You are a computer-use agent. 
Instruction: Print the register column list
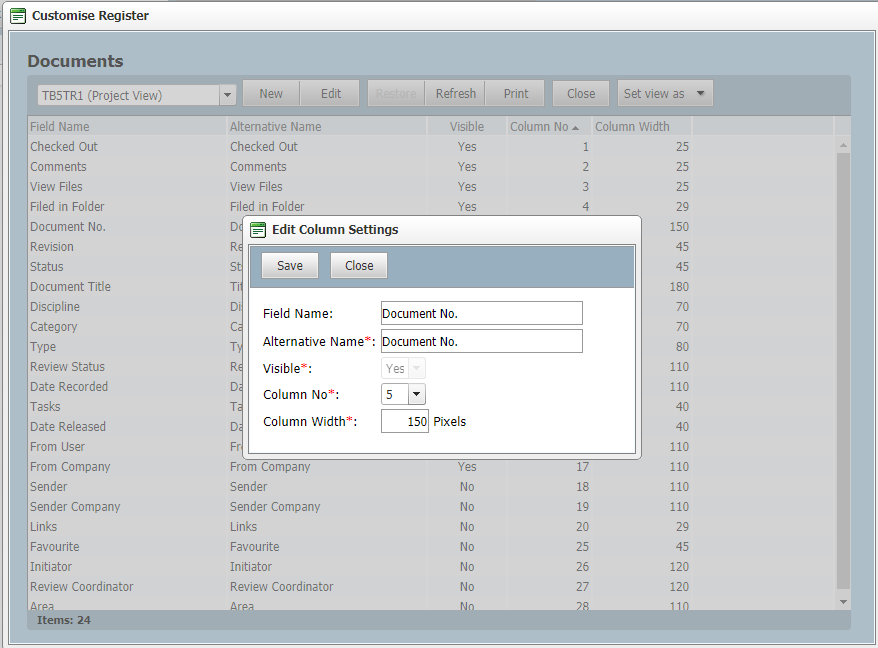pos(516,94)
